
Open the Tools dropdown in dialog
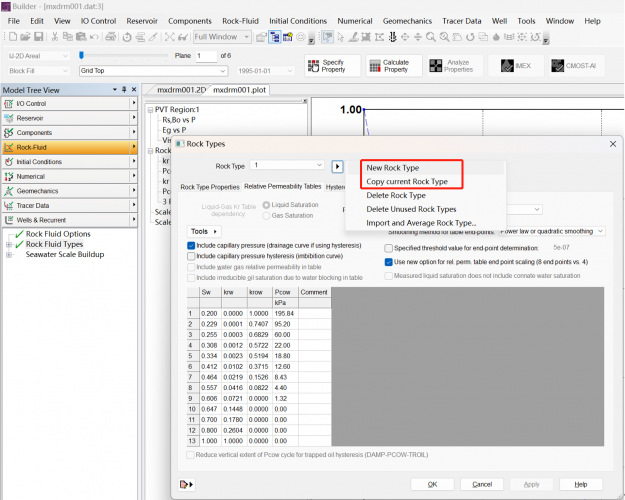(205, 230)
